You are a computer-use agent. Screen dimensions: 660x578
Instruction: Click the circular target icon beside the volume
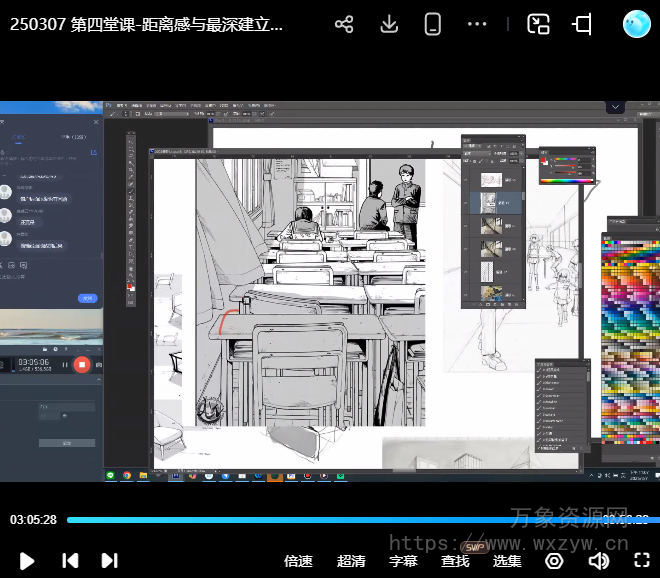[x=553, y=560]
